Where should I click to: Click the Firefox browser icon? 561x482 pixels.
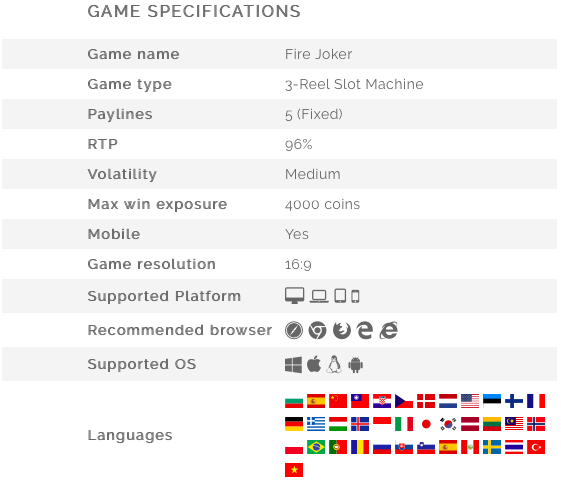point(342,330)
